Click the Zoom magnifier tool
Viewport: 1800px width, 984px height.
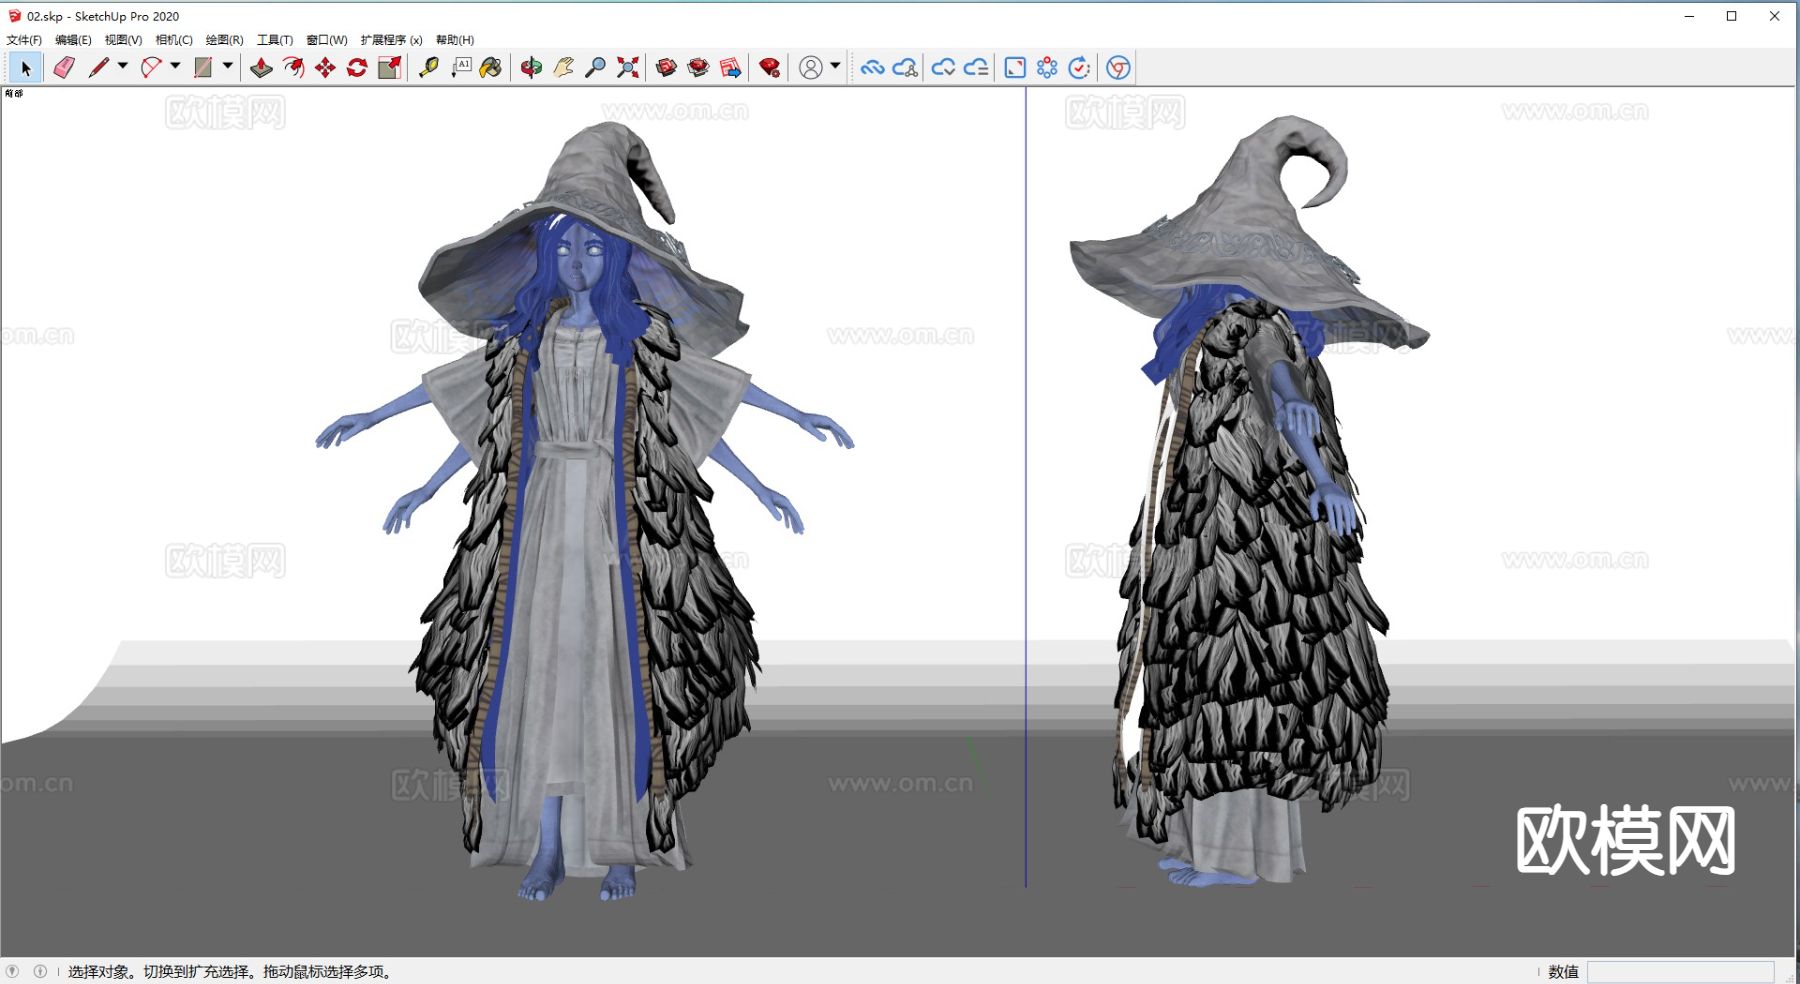[x=595, y=67]
